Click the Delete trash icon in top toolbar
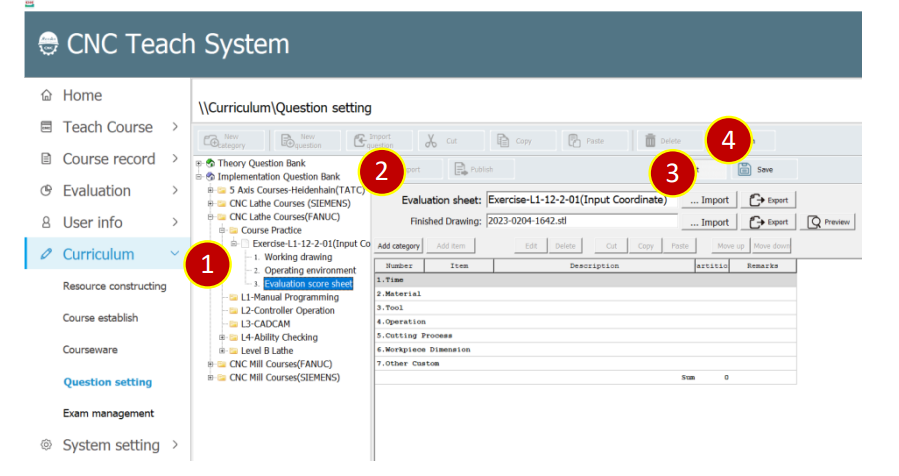Viewport: 899px width, 476px height. [650, 141]
